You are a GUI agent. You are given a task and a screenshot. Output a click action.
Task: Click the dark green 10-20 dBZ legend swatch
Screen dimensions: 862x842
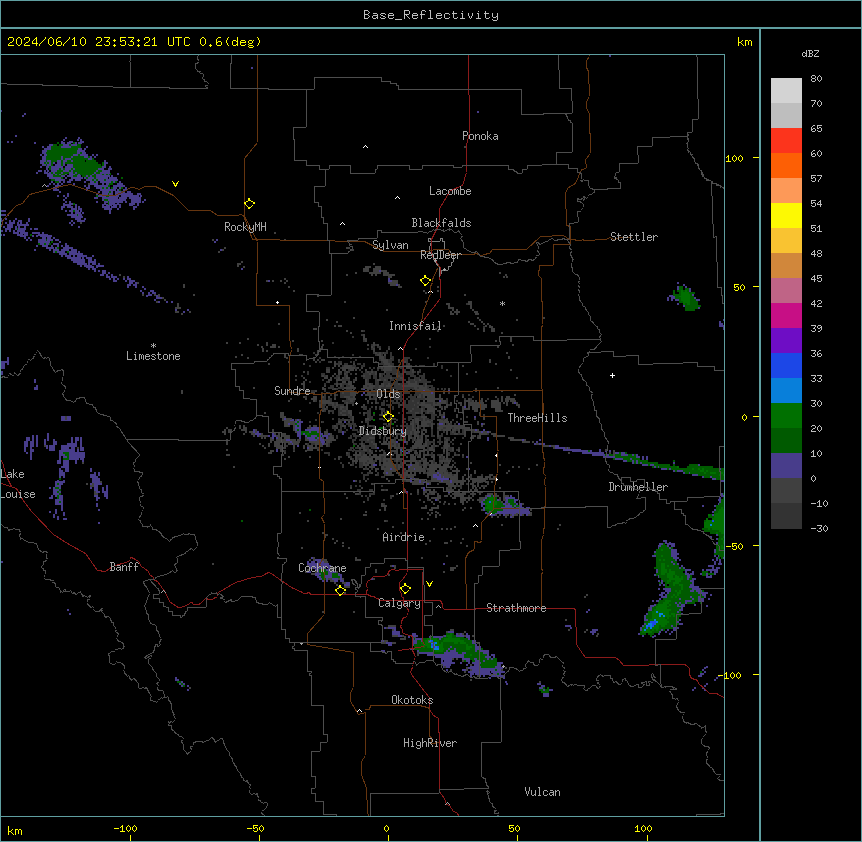click(786, 440)
